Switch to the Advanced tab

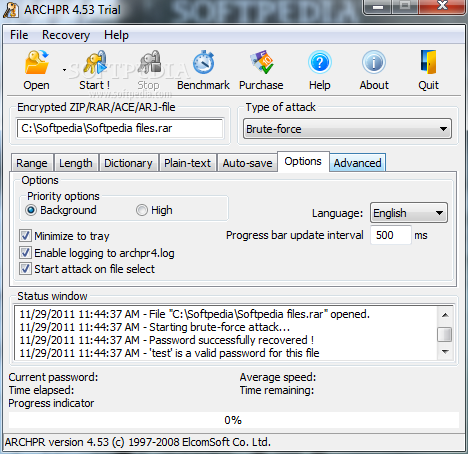(357, 163)
